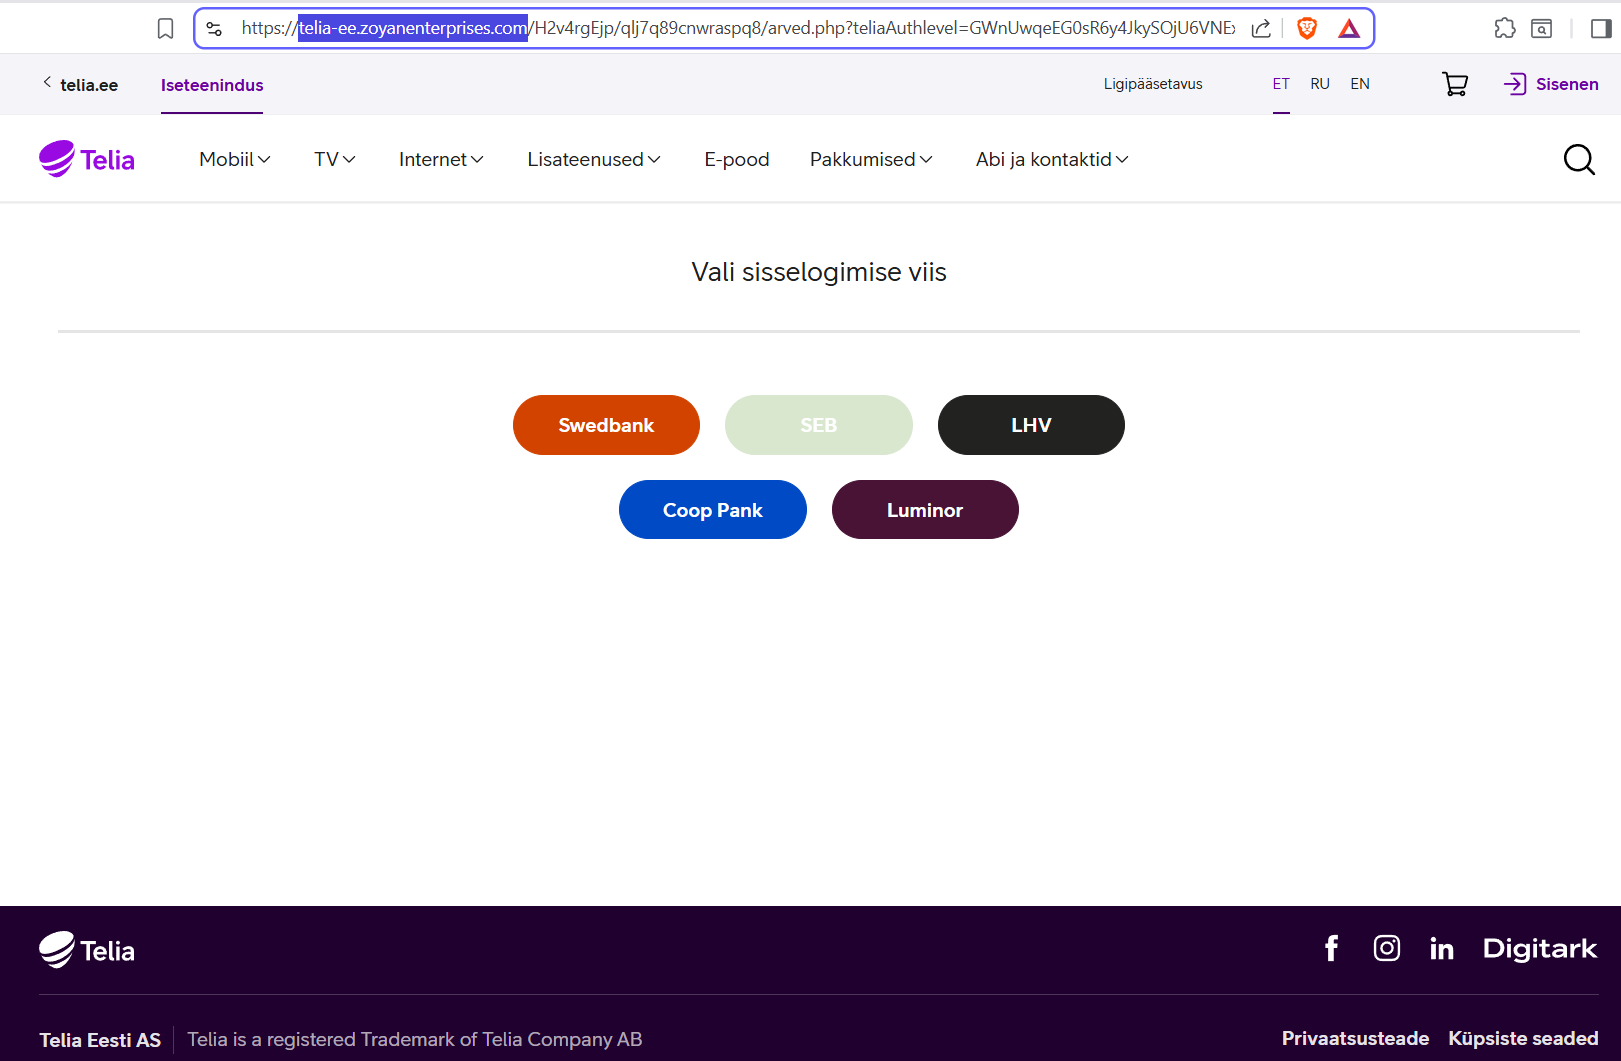Viewport: 1621px width, 1061px height.
Task: Open the Brave Shields lion icon
Action: click(1306, 29)
